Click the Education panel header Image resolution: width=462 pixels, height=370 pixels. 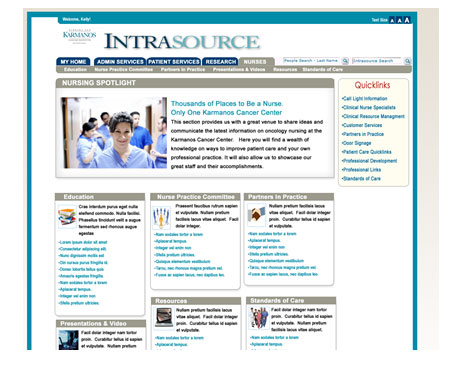(x=100, y=197)
